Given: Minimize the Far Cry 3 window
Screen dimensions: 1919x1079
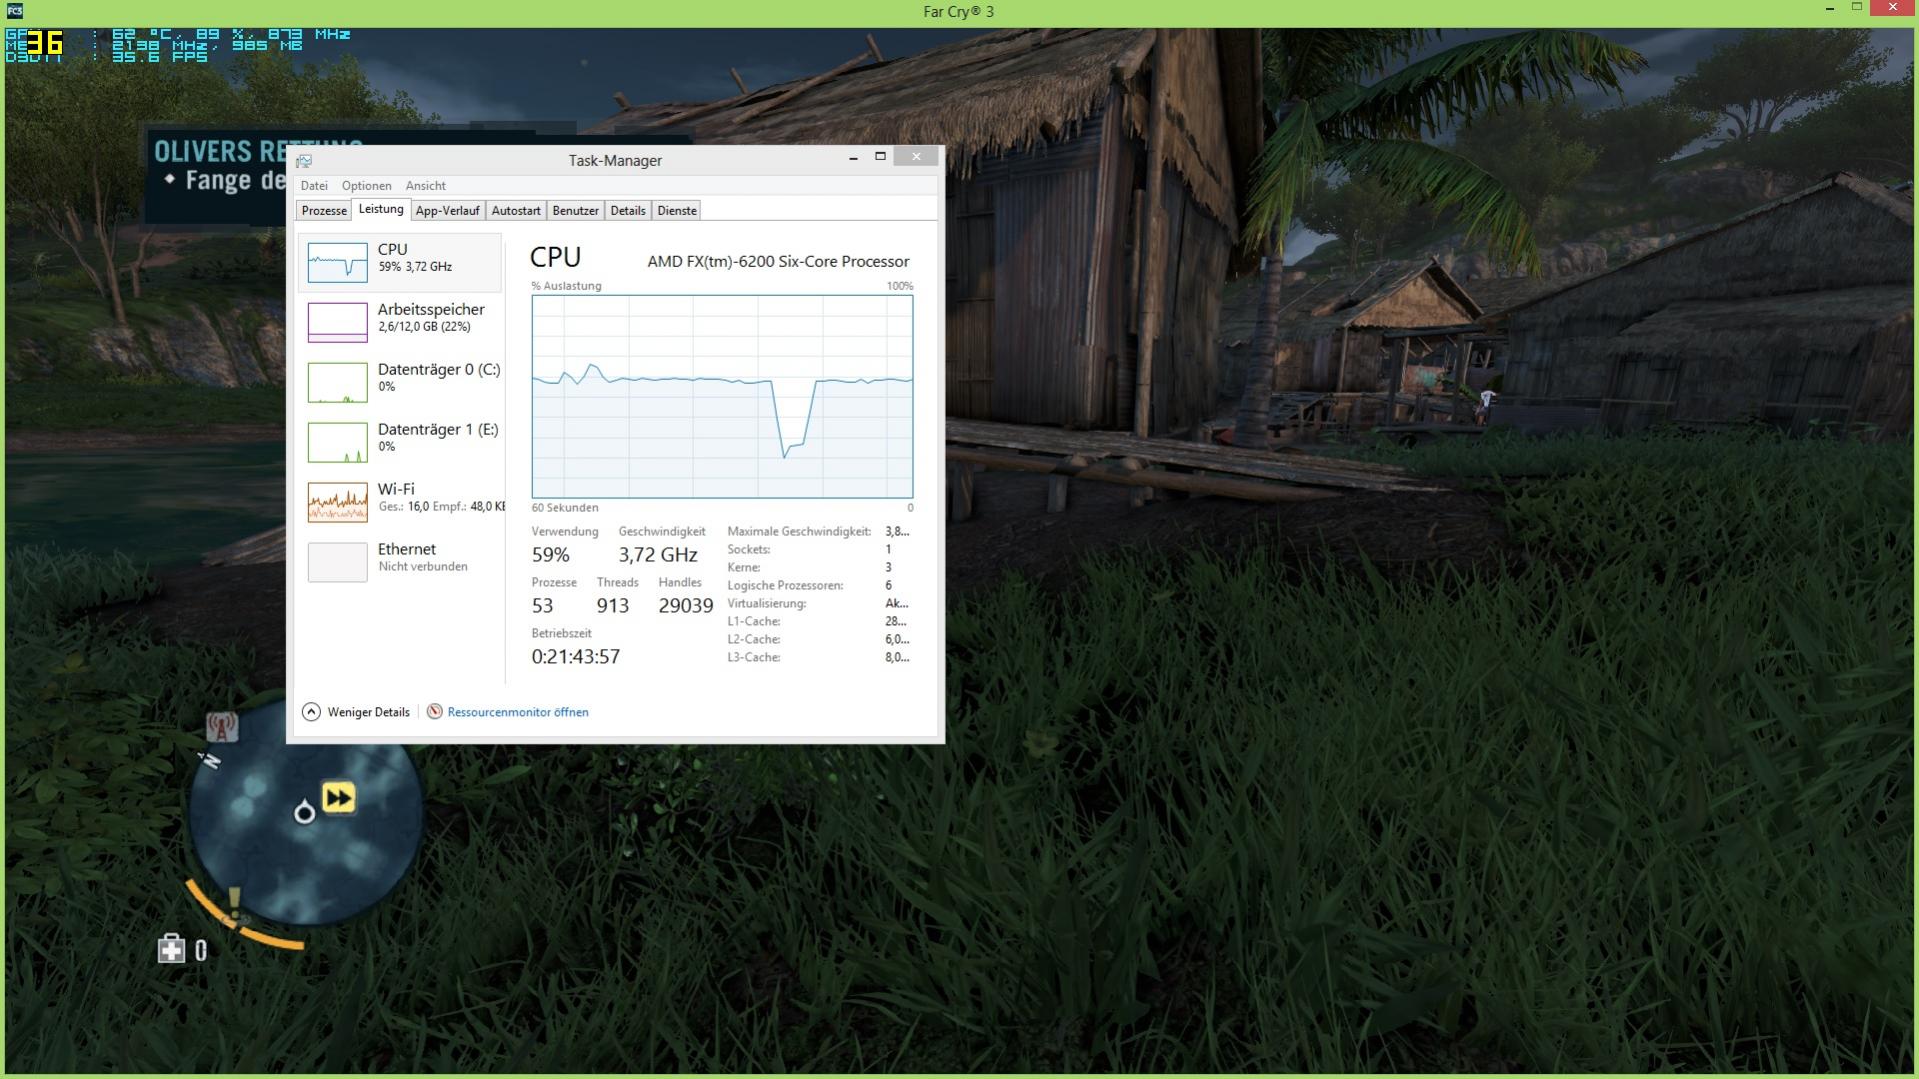Looking at the screenshot, I should (x=1830, y=9).
